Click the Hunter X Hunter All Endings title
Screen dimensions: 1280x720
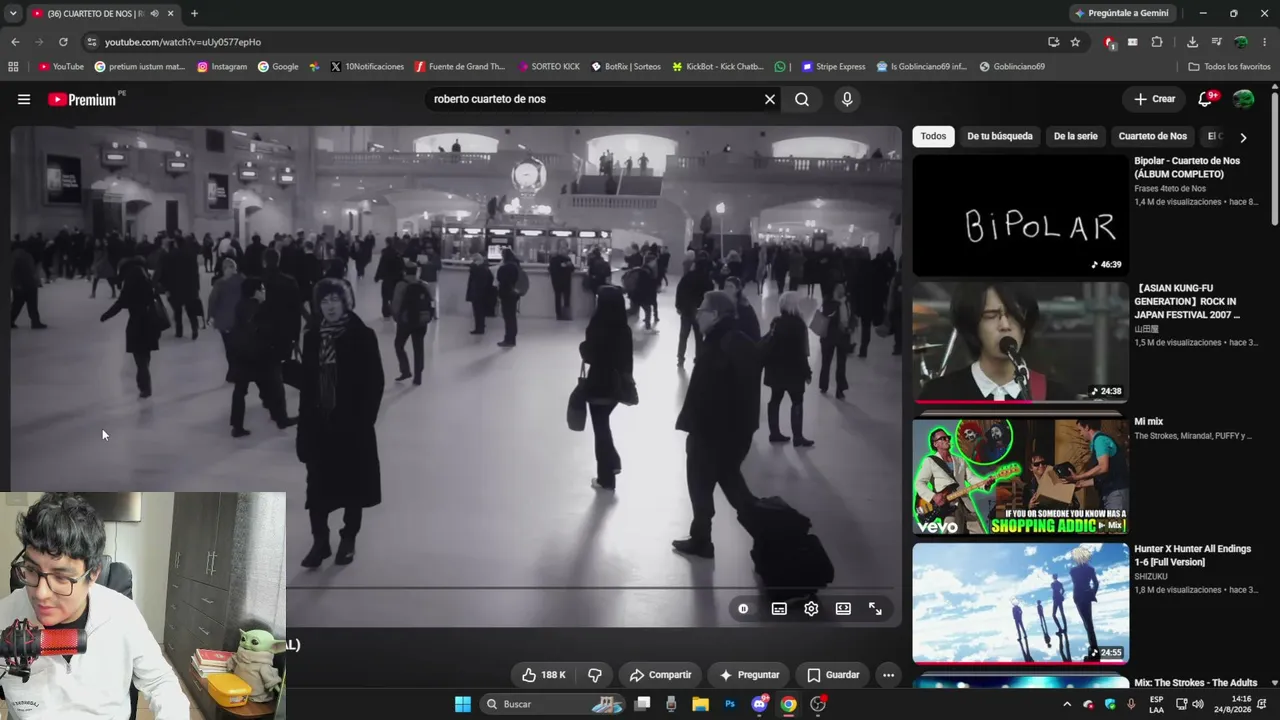[x=1192, y=555]
